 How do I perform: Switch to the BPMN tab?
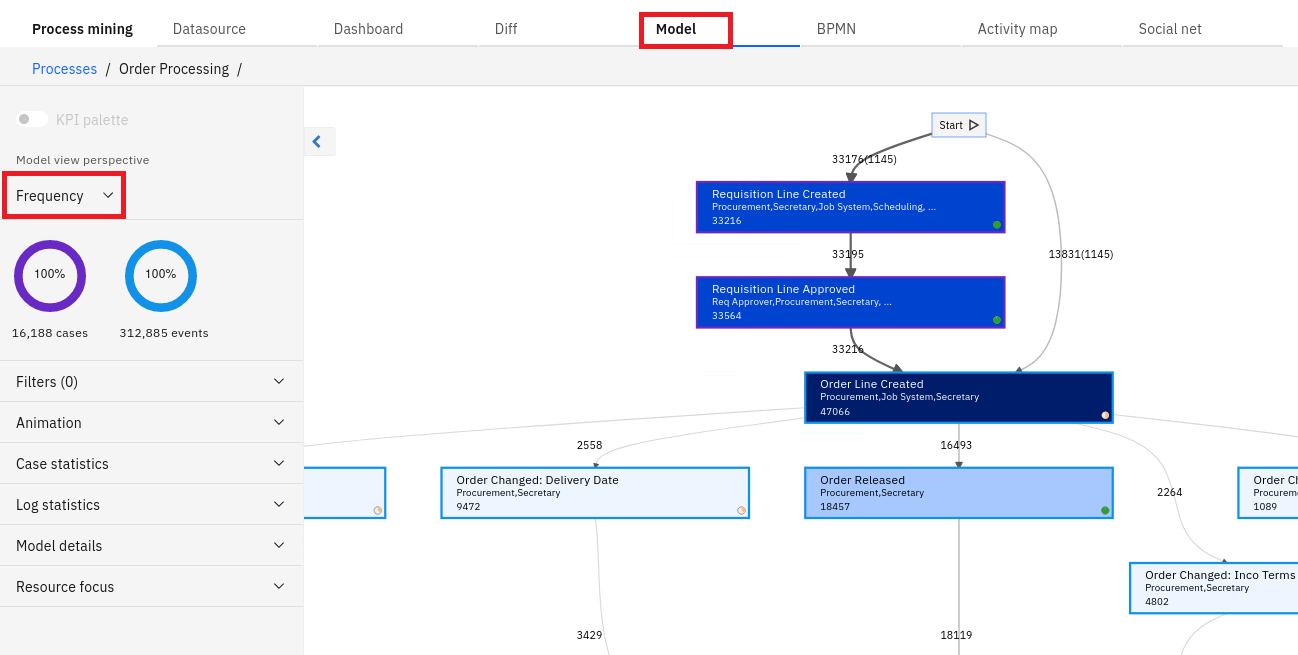coord(836,29)
